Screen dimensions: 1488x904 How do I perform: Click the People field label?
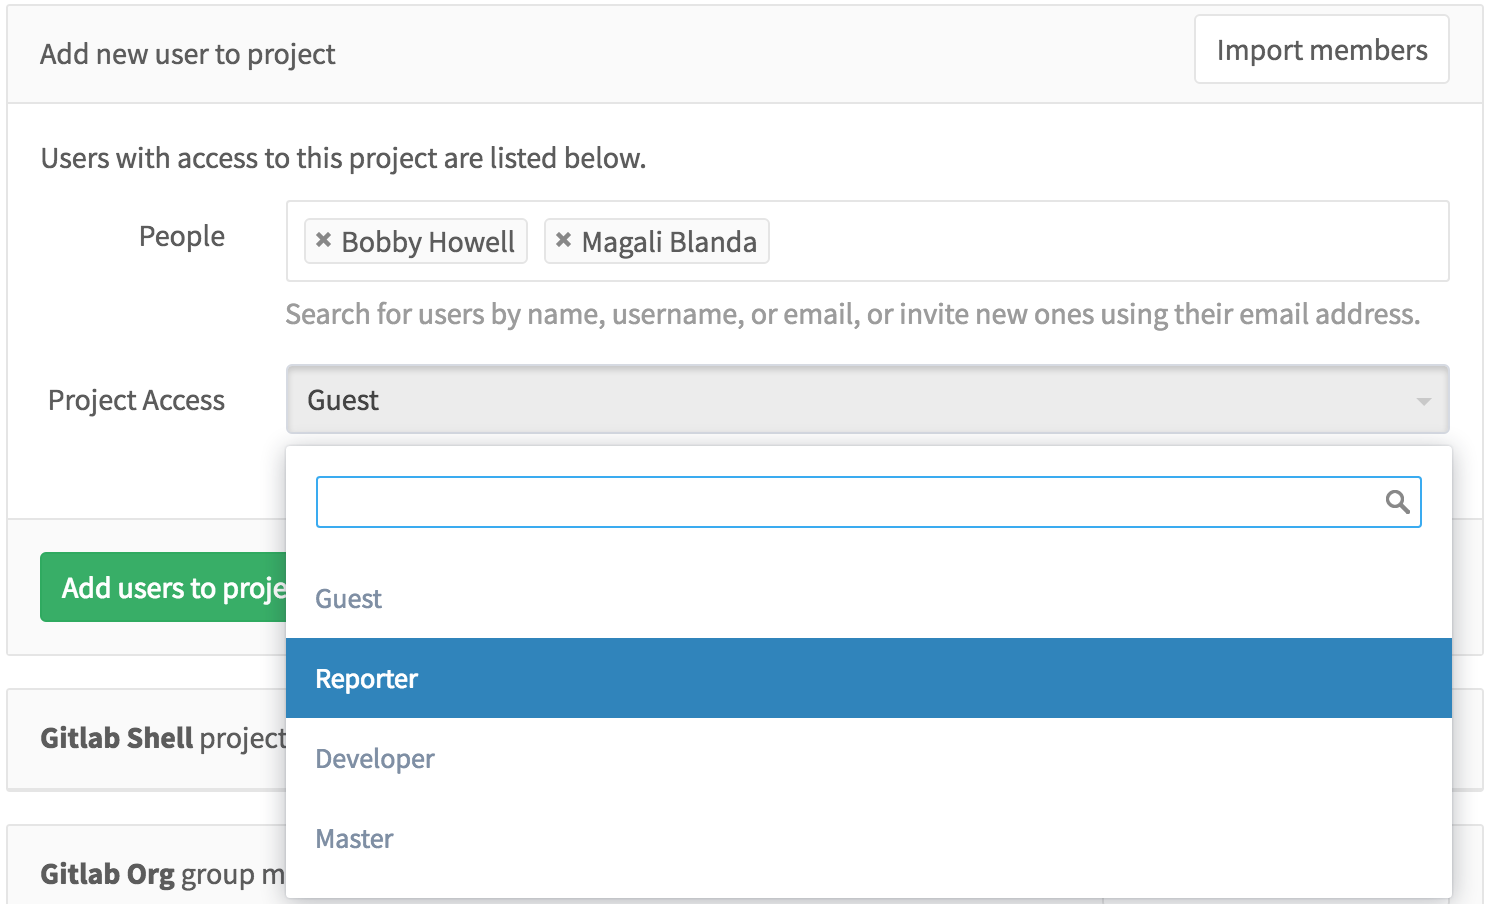(x=182, y=237)
